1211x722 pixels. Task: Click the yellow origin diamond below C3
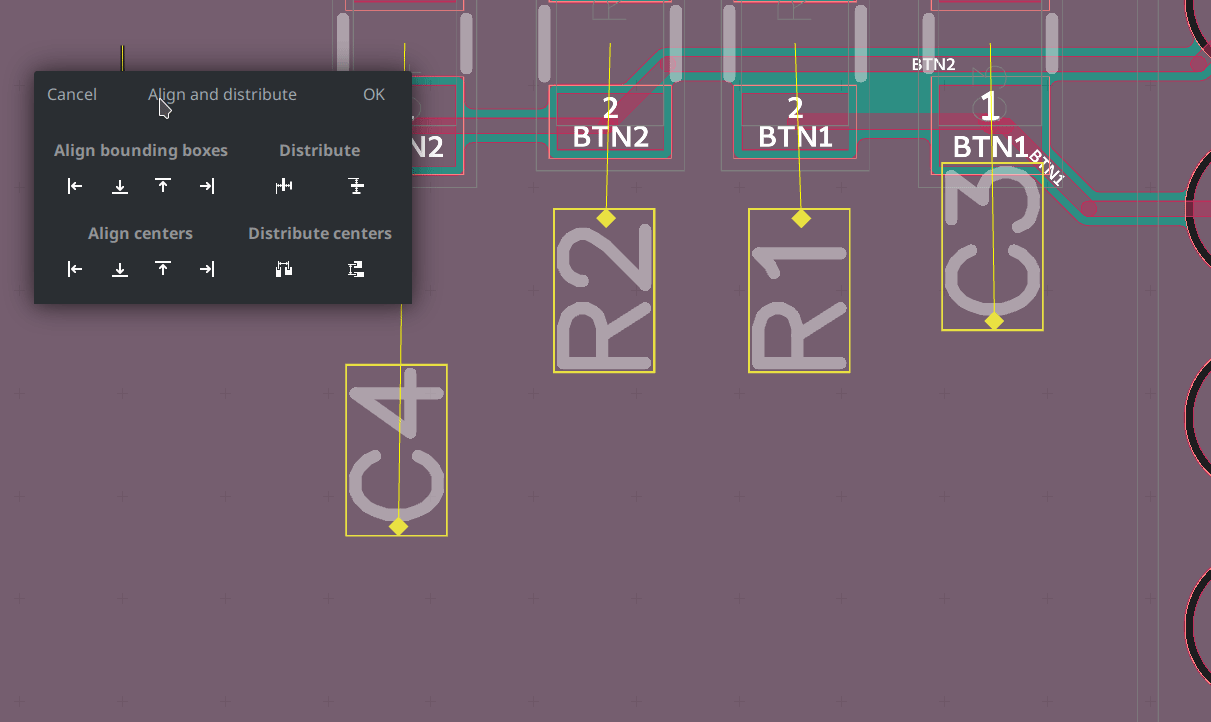(994, 321)
